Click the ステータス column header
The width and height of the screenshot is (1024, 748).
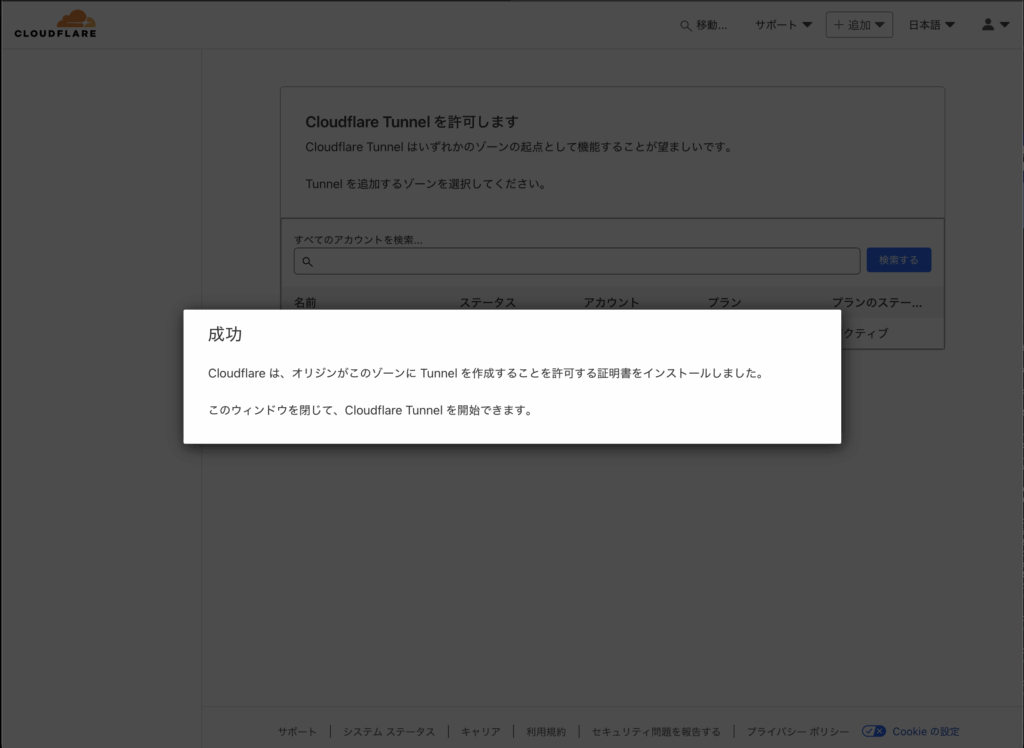488,302
